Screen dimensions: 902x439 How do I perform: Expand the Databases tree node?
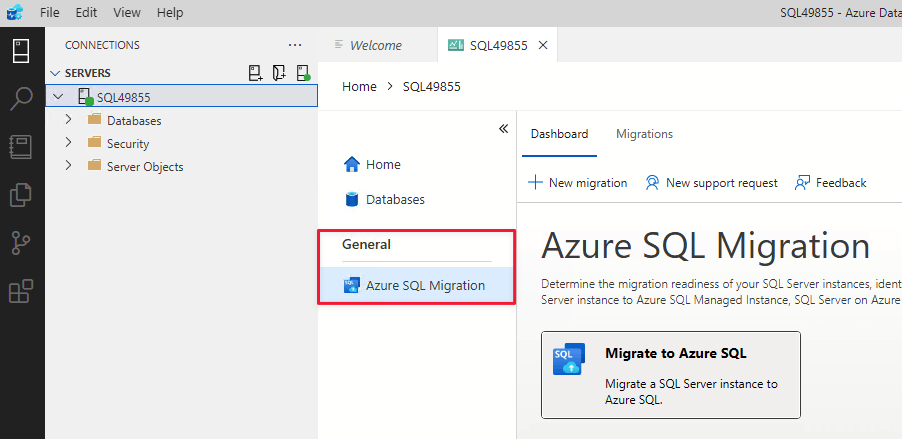68,120
